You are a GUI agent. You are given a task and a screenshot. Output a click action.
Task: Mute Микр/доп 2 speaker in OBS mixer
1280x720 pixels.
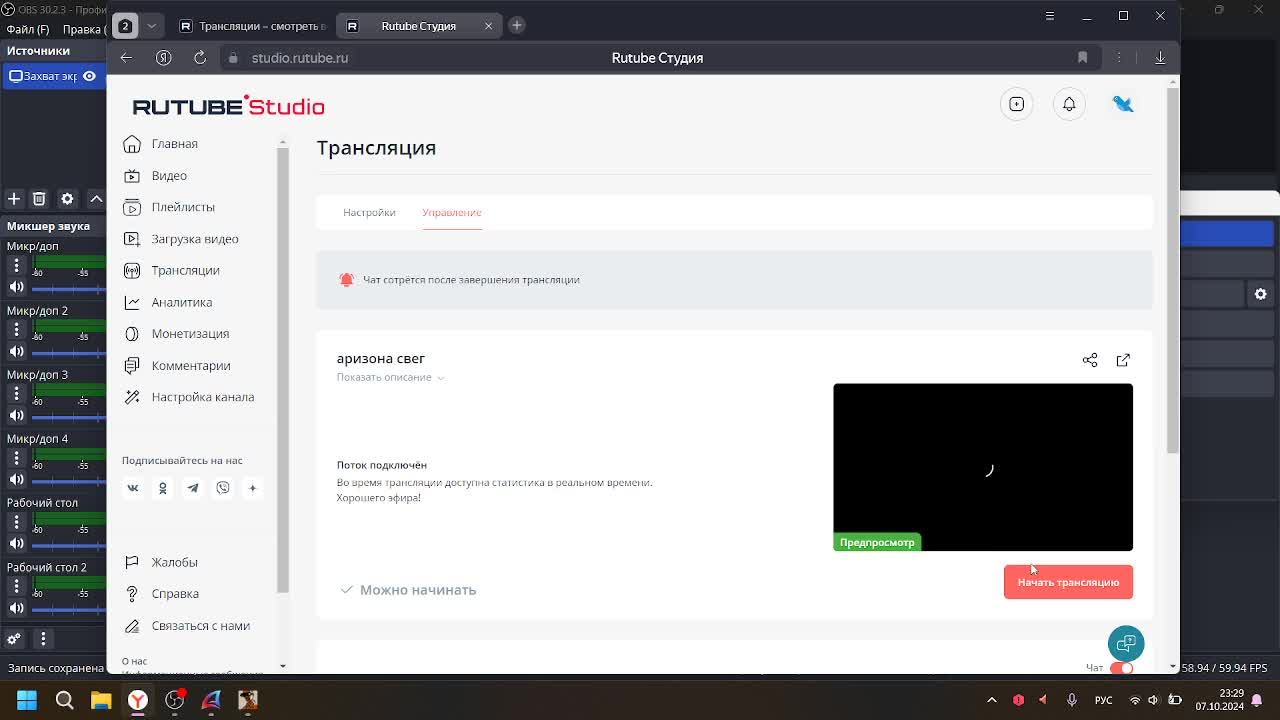(x=16, y=351)
